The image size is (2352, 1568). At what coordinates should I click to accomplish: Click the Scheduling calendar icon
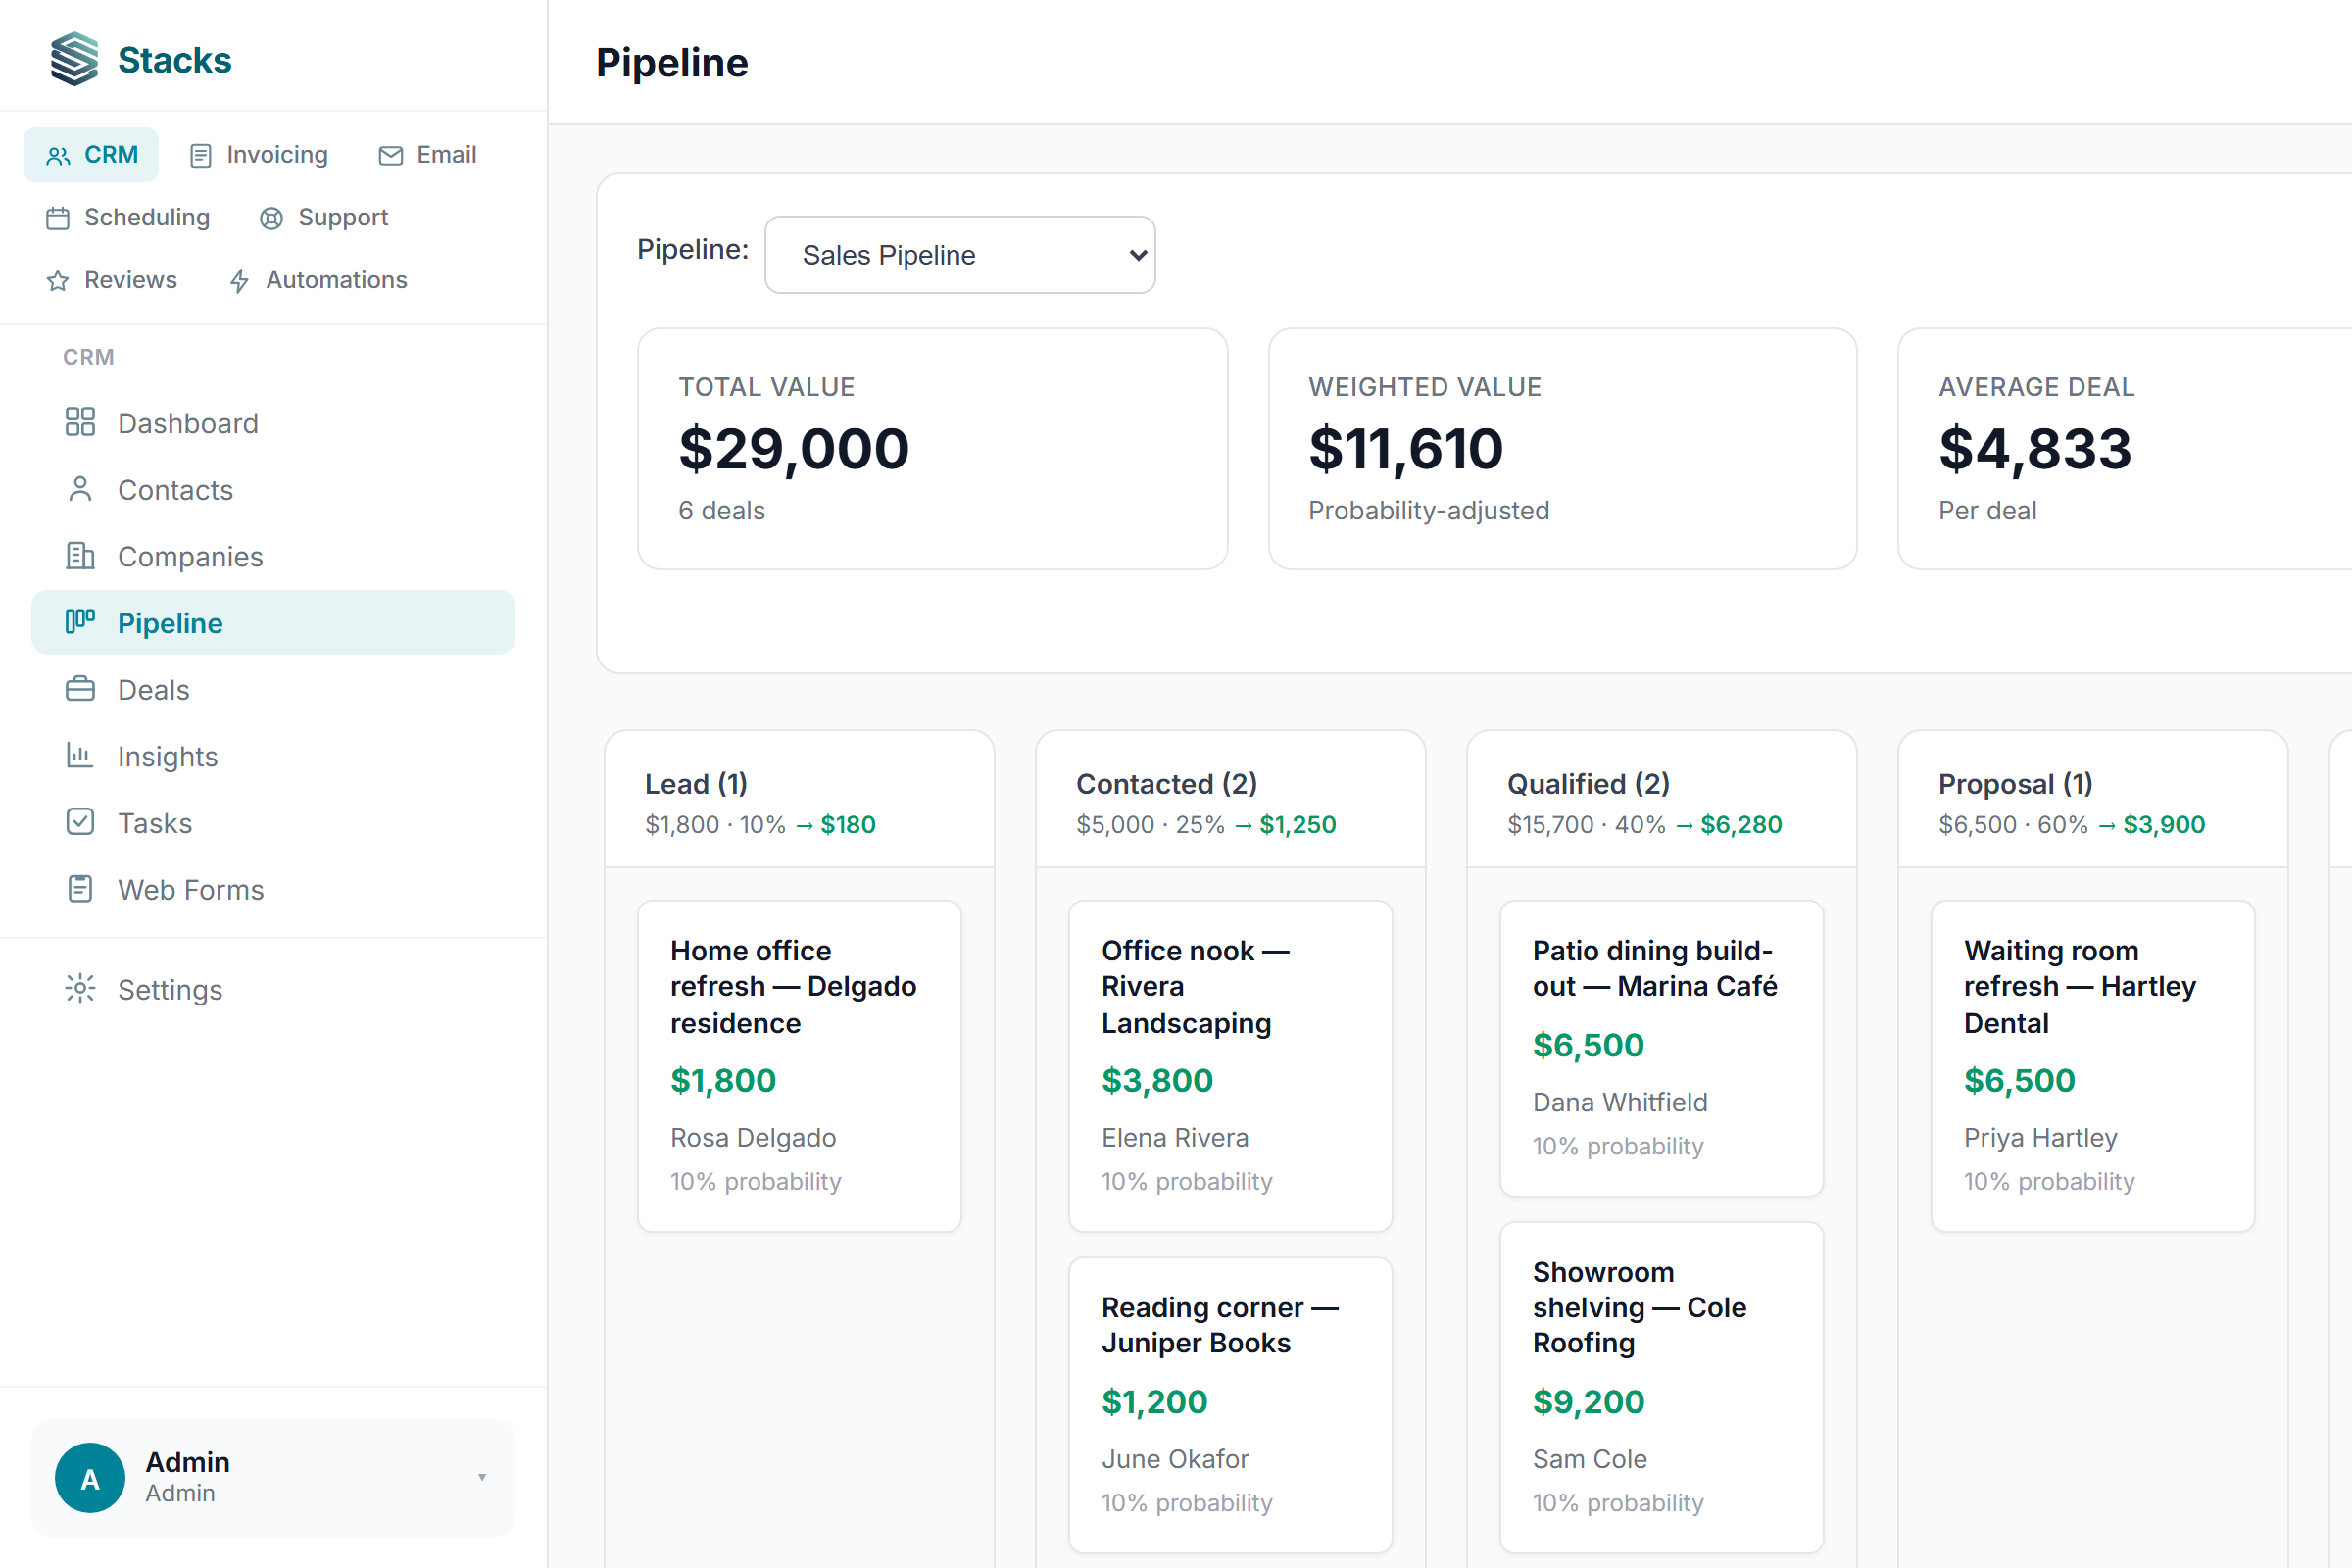[x=58, y=219]
